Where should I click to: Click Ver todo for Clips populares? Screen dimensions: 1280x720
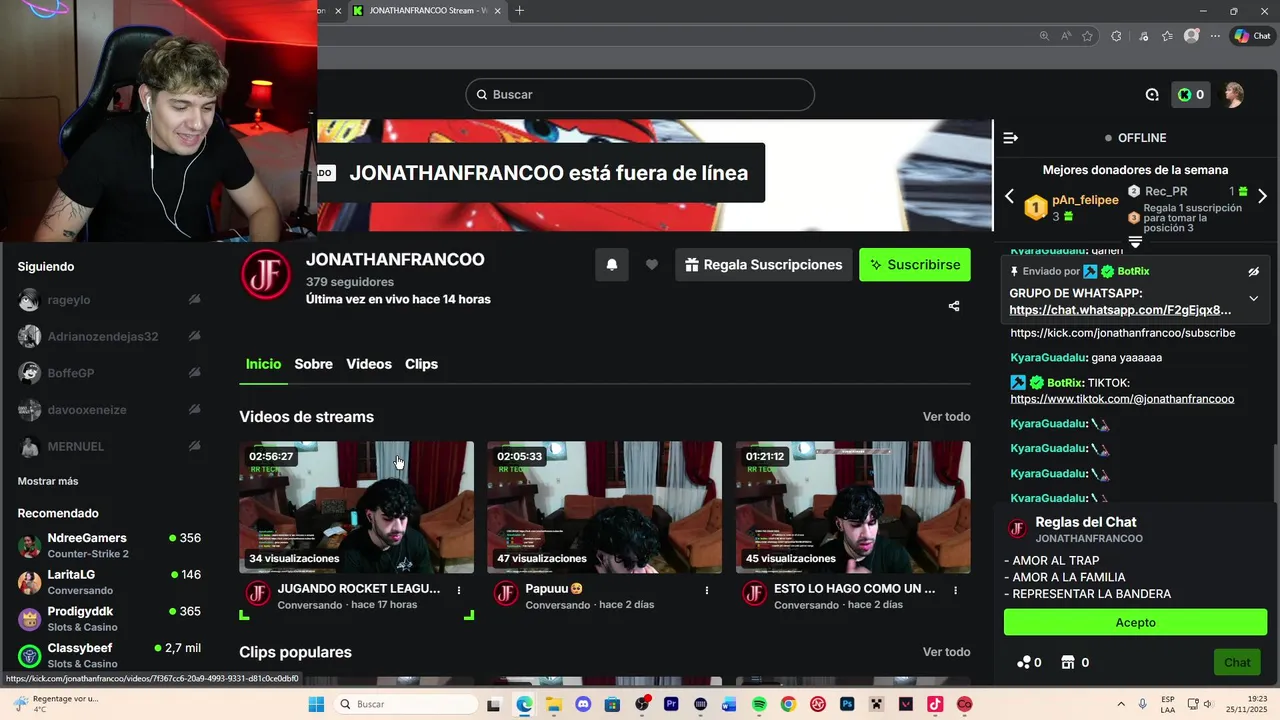[946, 652]
